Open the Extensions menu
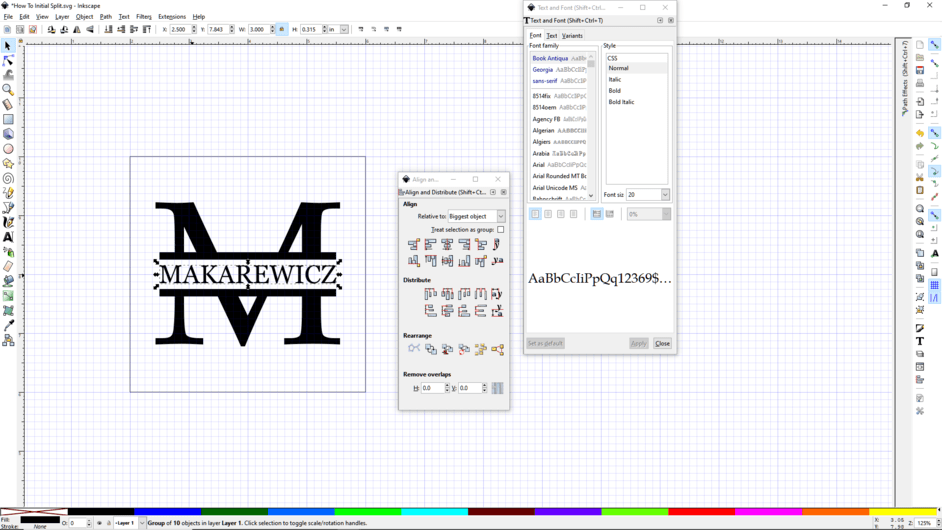This screenshot has width=942, height=530. pos(172,17)
